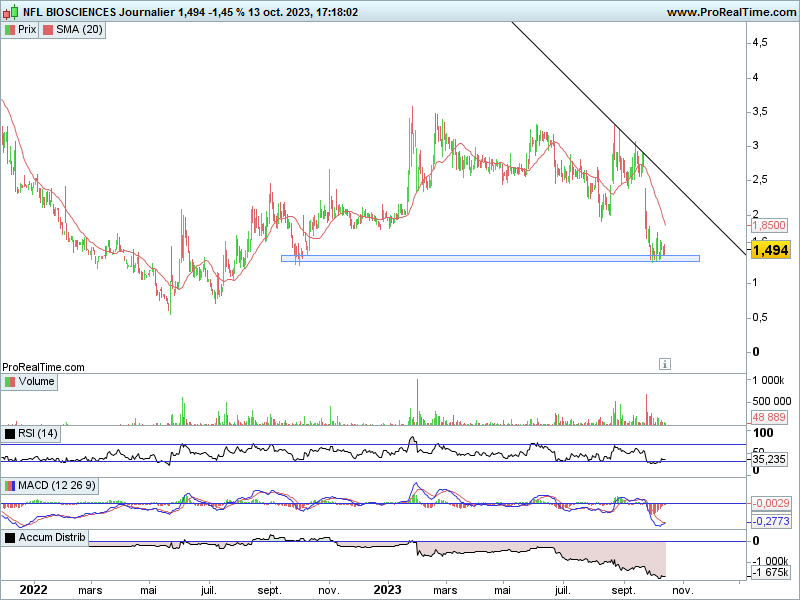Click the 100 RSI axis label
The image size is (800, 600).
tap(763, 433)
